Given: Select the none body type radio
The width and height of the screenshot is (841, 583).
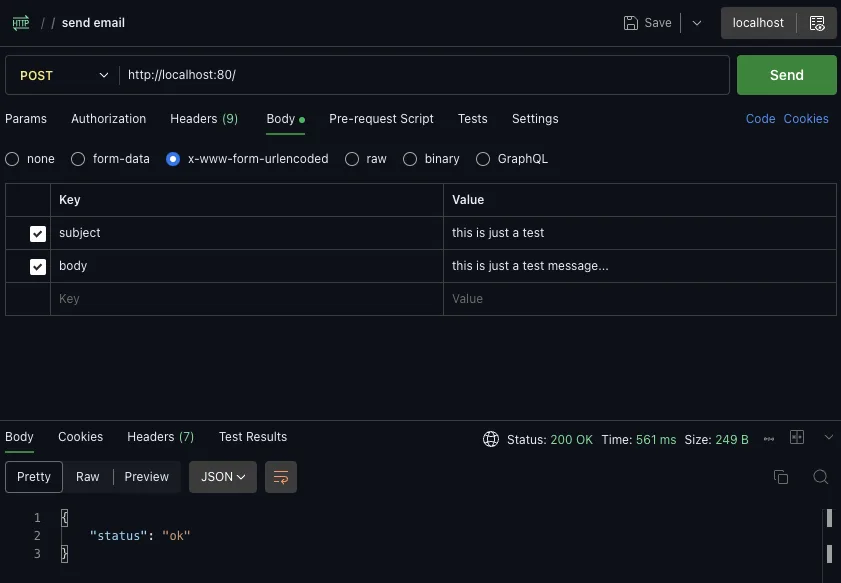Looking at the screenshot, I should click(12, 159).
